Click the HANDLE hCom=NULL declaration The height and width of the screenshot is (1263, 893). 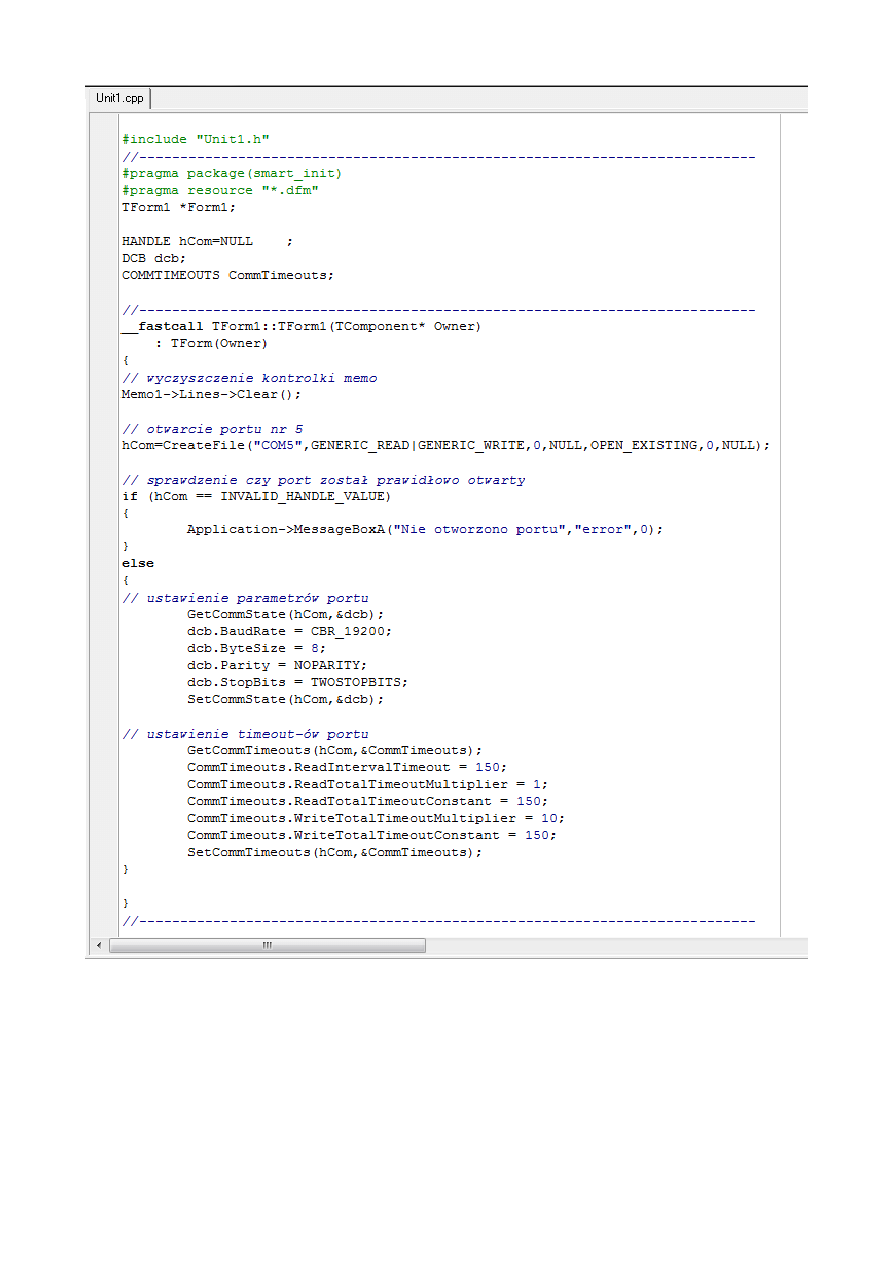pos(187,241)
